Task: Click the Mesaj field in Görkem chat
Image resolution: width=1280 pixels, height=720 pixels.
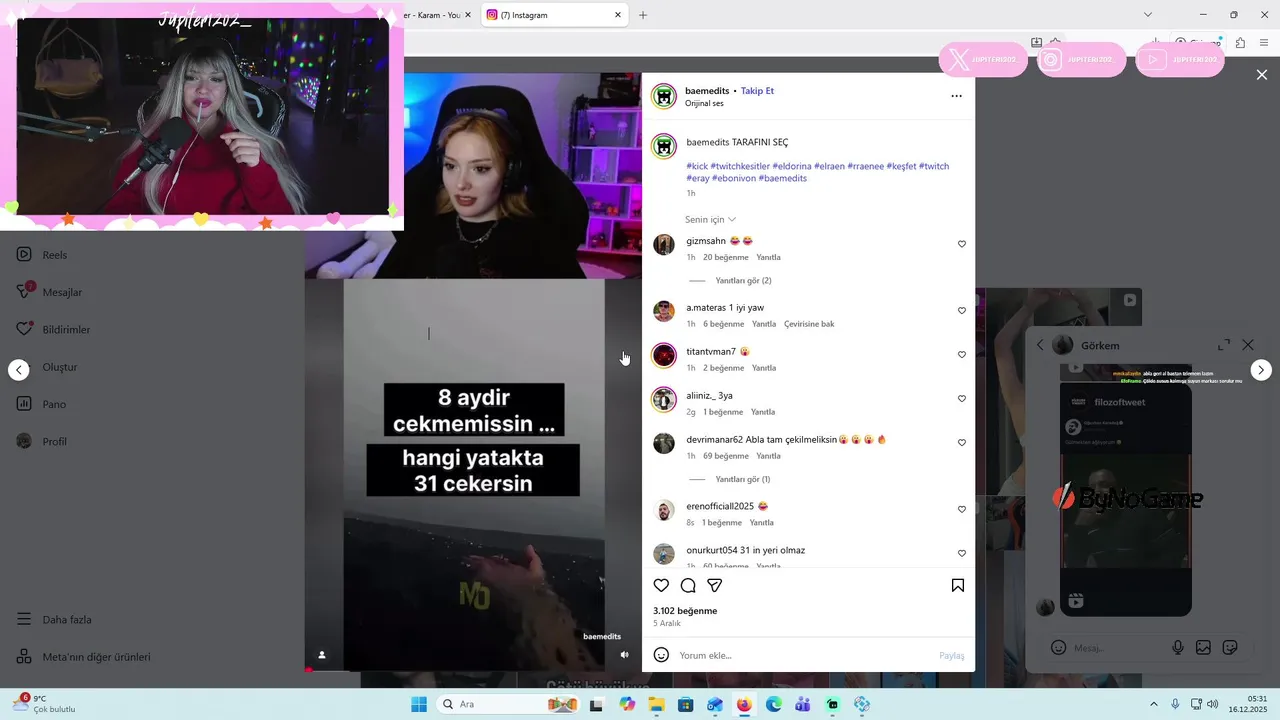Action: (1118, 648)
